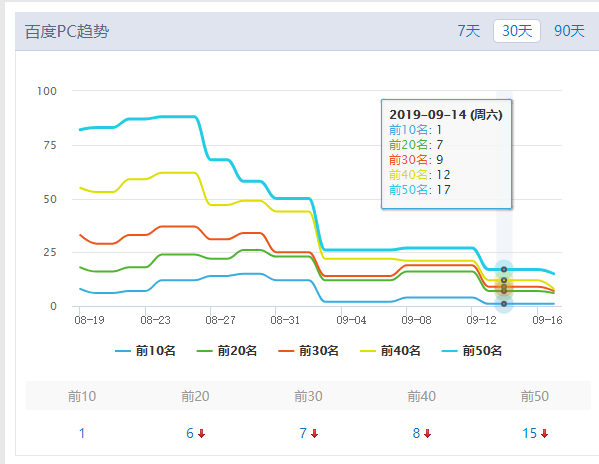The image size is (599, 464).
Task: Open the 前30 keyword count 7
Action: tap(303, 433)
